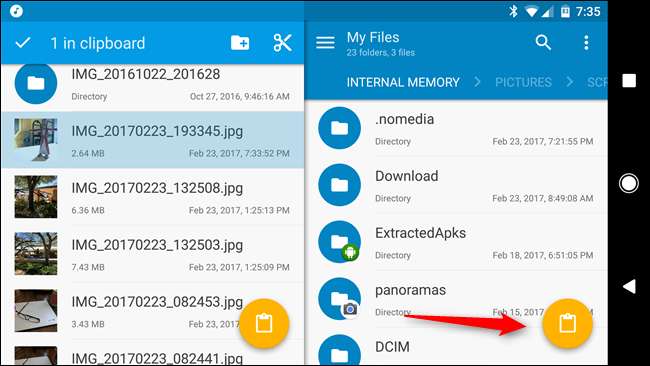
Task: Create new folder via folder-plus icon
Action: click(x=240, y=43)
